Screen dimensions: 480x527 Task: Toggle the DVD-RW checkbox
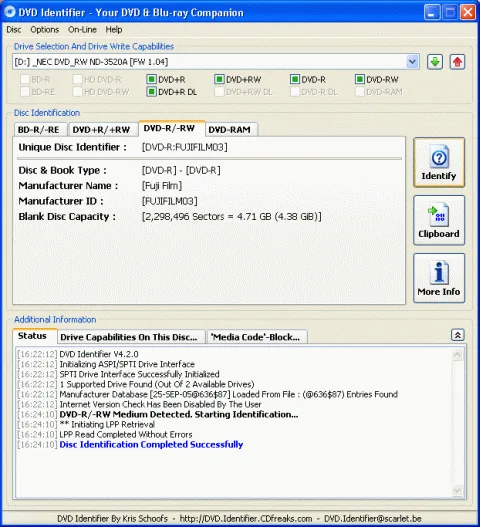[360, 79]
